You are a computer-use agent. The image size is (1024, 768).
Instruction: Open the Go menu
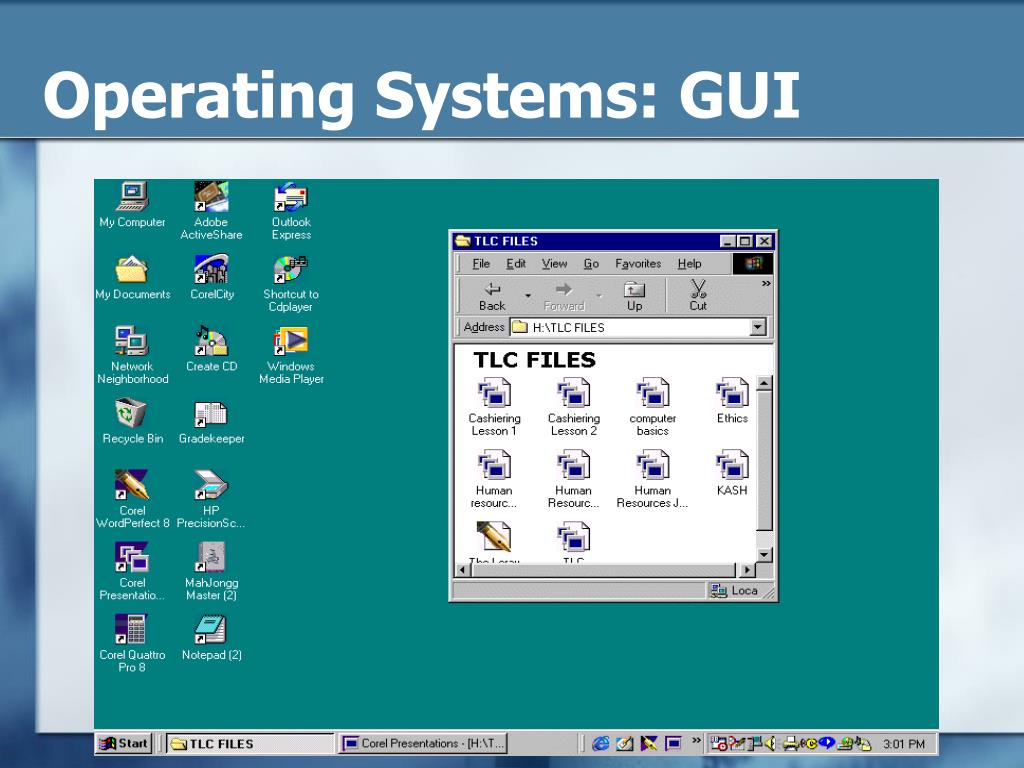pyautogui.click(x=591, y=264)
